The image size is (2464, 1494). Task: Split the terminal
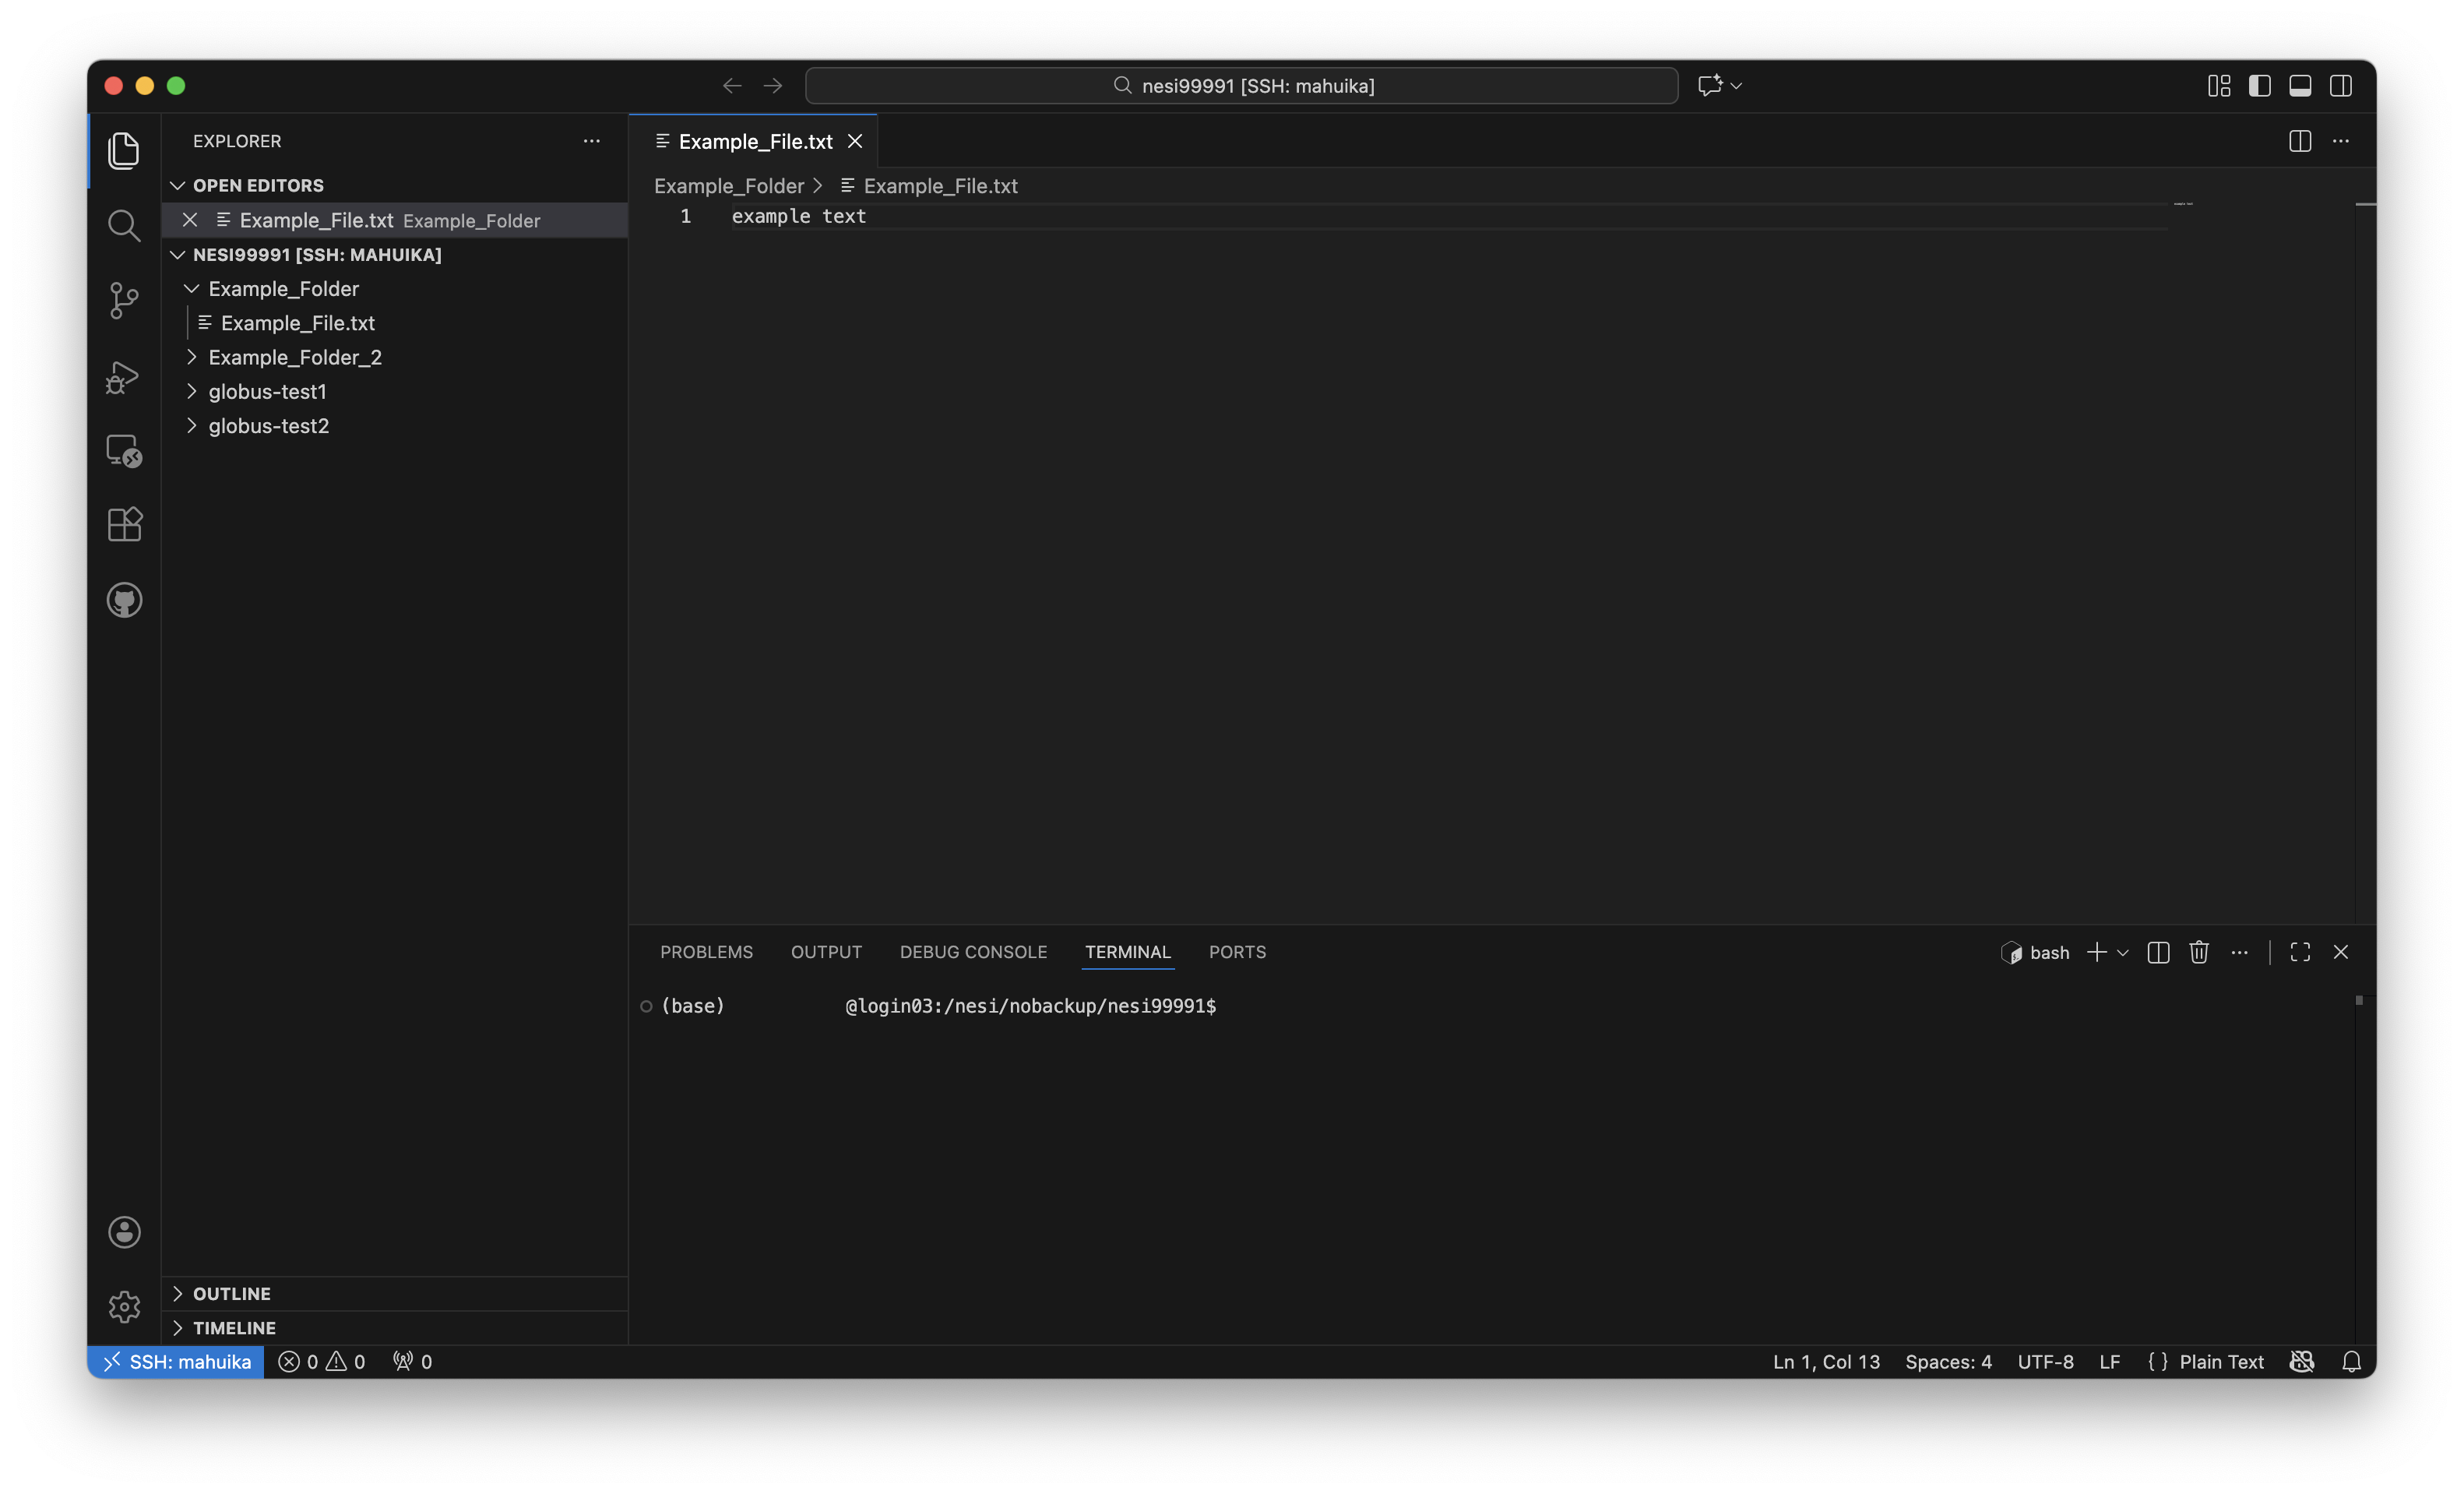coord(2158,952)
